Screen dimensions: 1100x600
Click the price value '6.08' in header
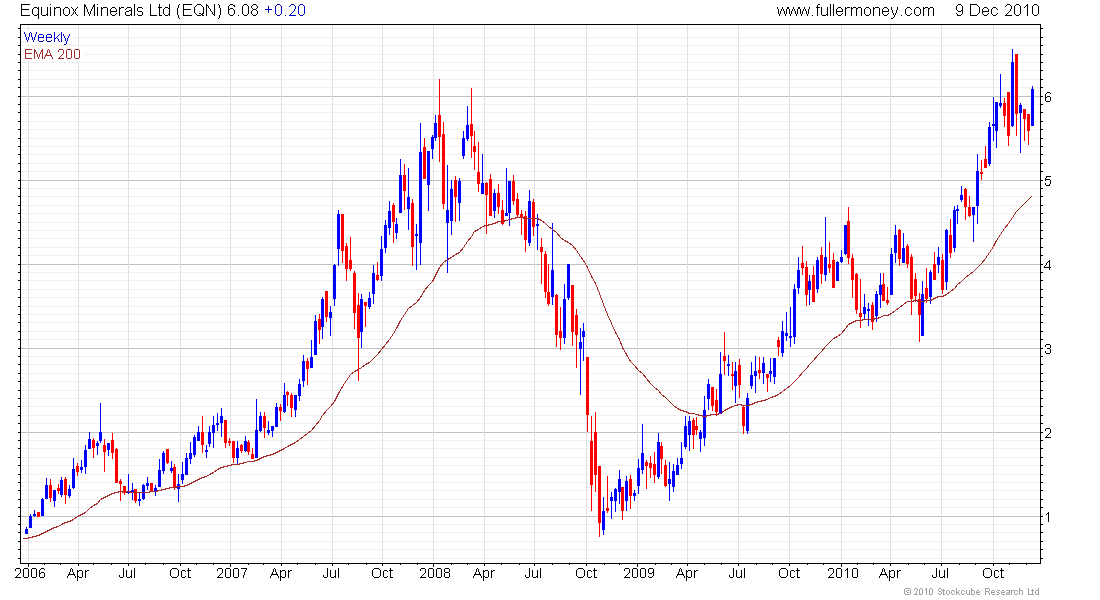243,11
